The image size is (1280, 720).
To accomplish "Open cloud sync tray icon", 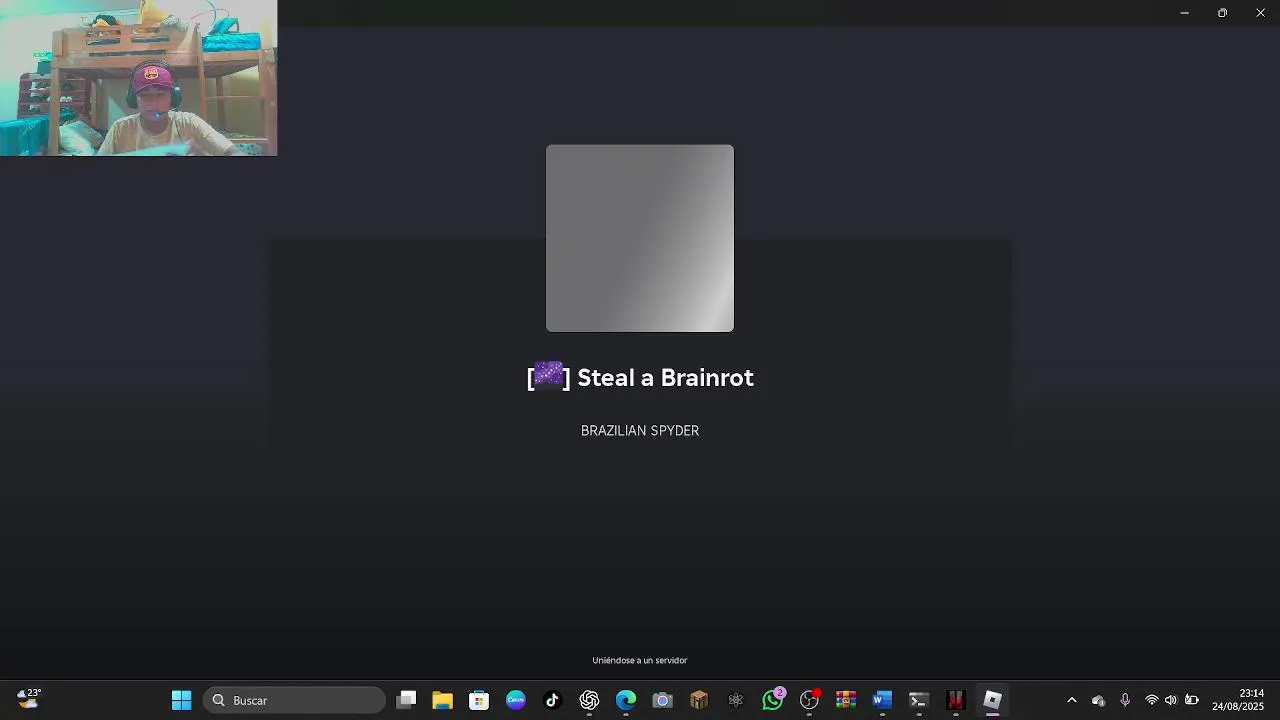I will point(1098,700).
